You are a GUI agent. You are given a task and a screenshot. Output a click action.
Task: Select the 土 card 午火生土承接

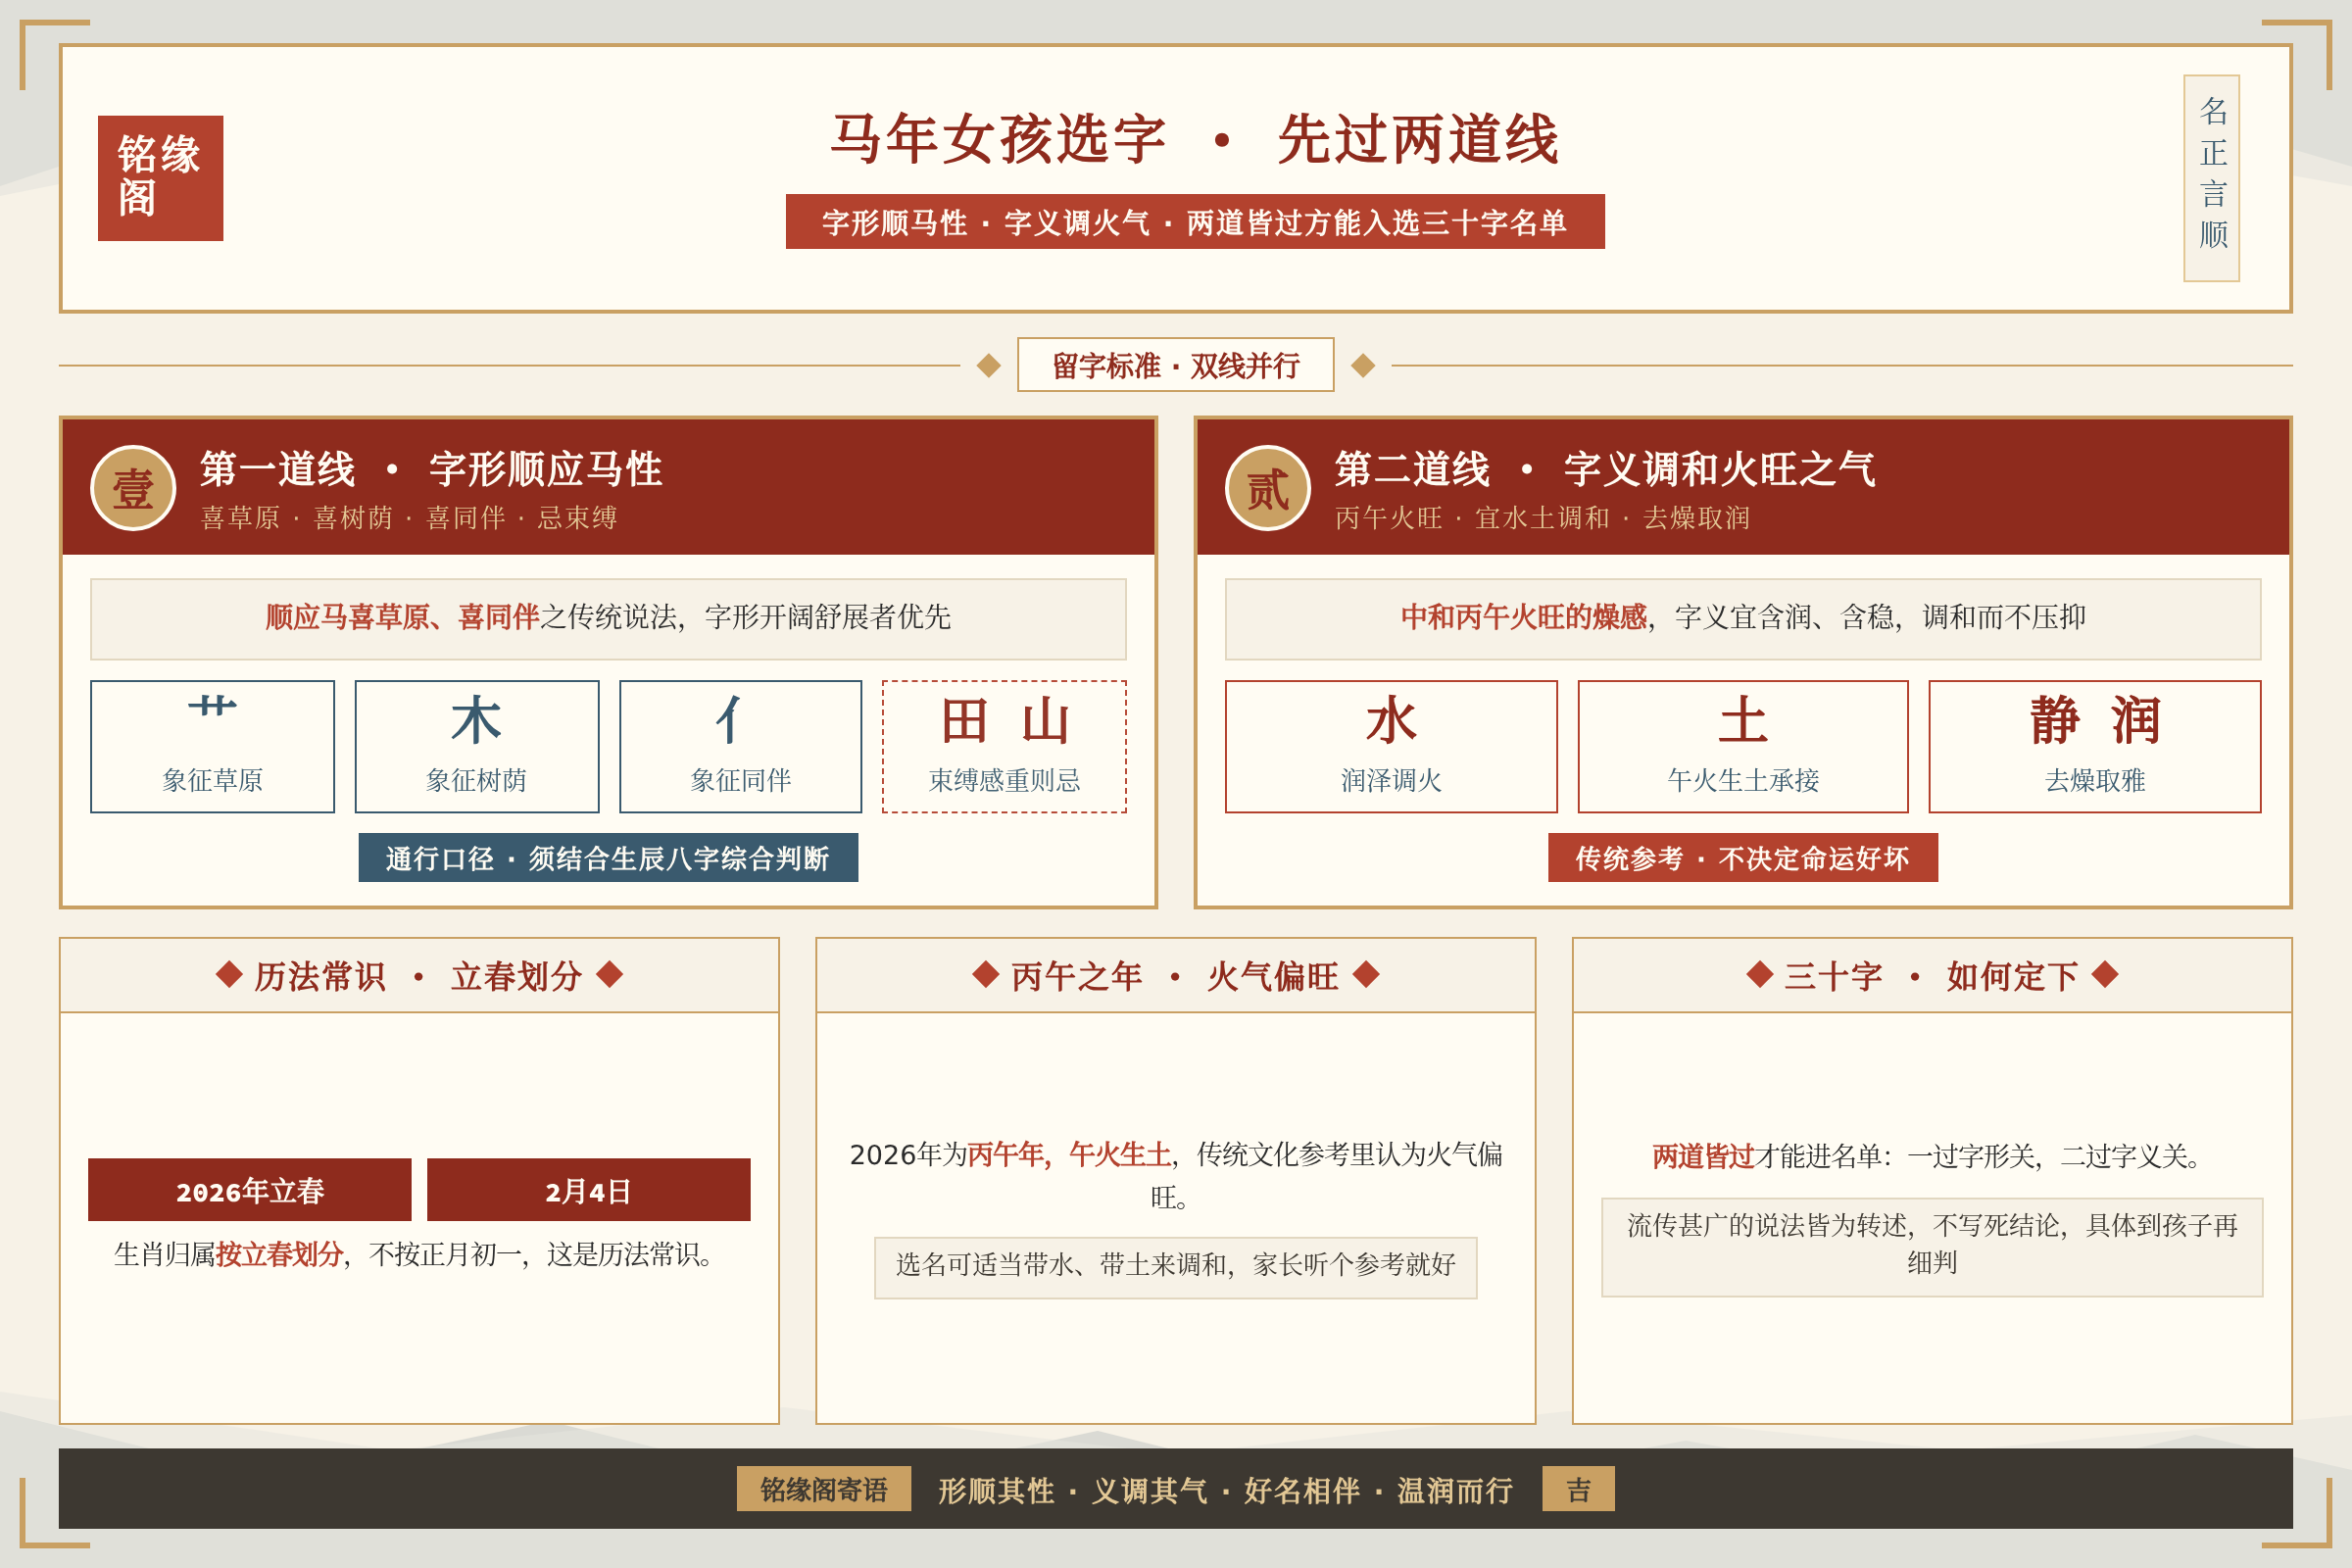click(x=1743, y=746)
